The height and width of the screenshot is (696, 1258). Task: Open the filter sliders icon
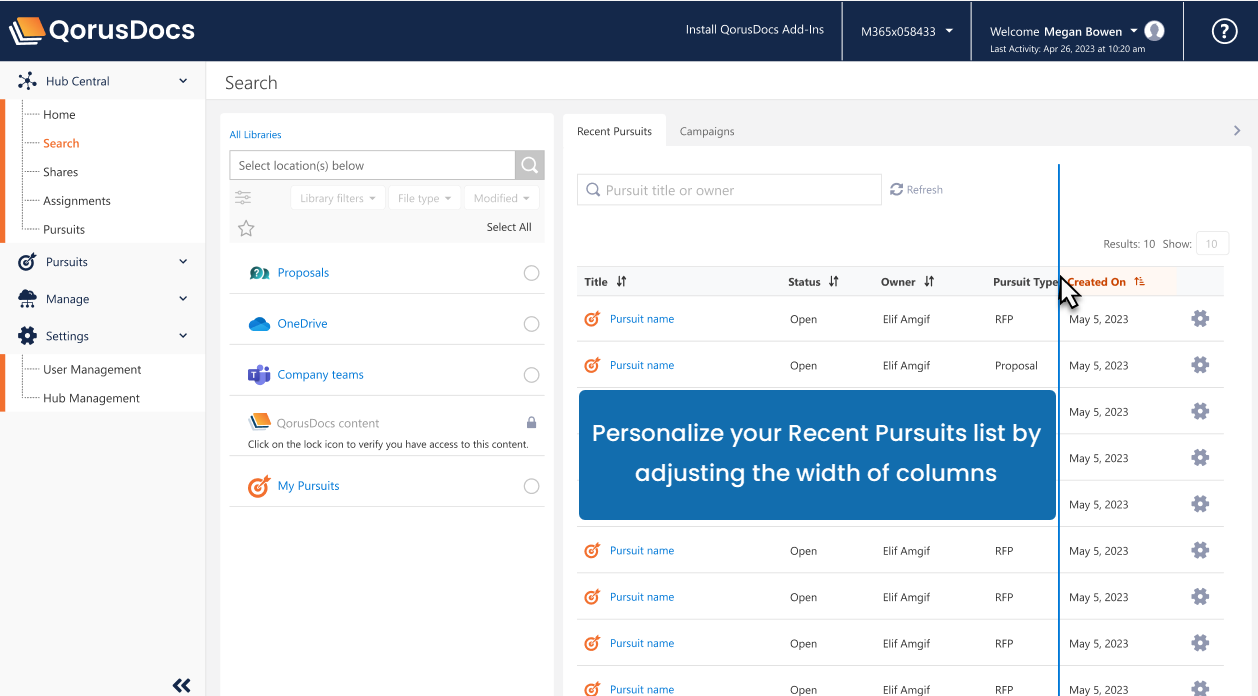243,198
